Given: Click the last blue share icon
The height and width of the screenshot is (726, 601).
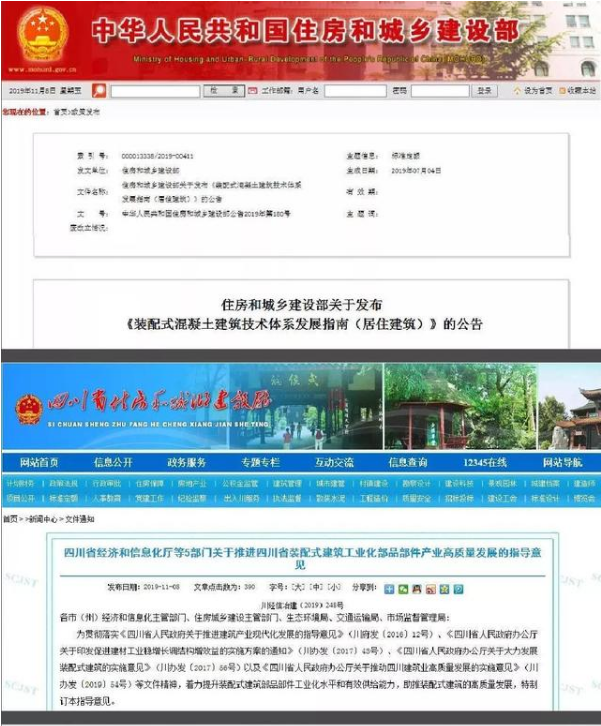Looking at the screenshot, I should 458,589.
